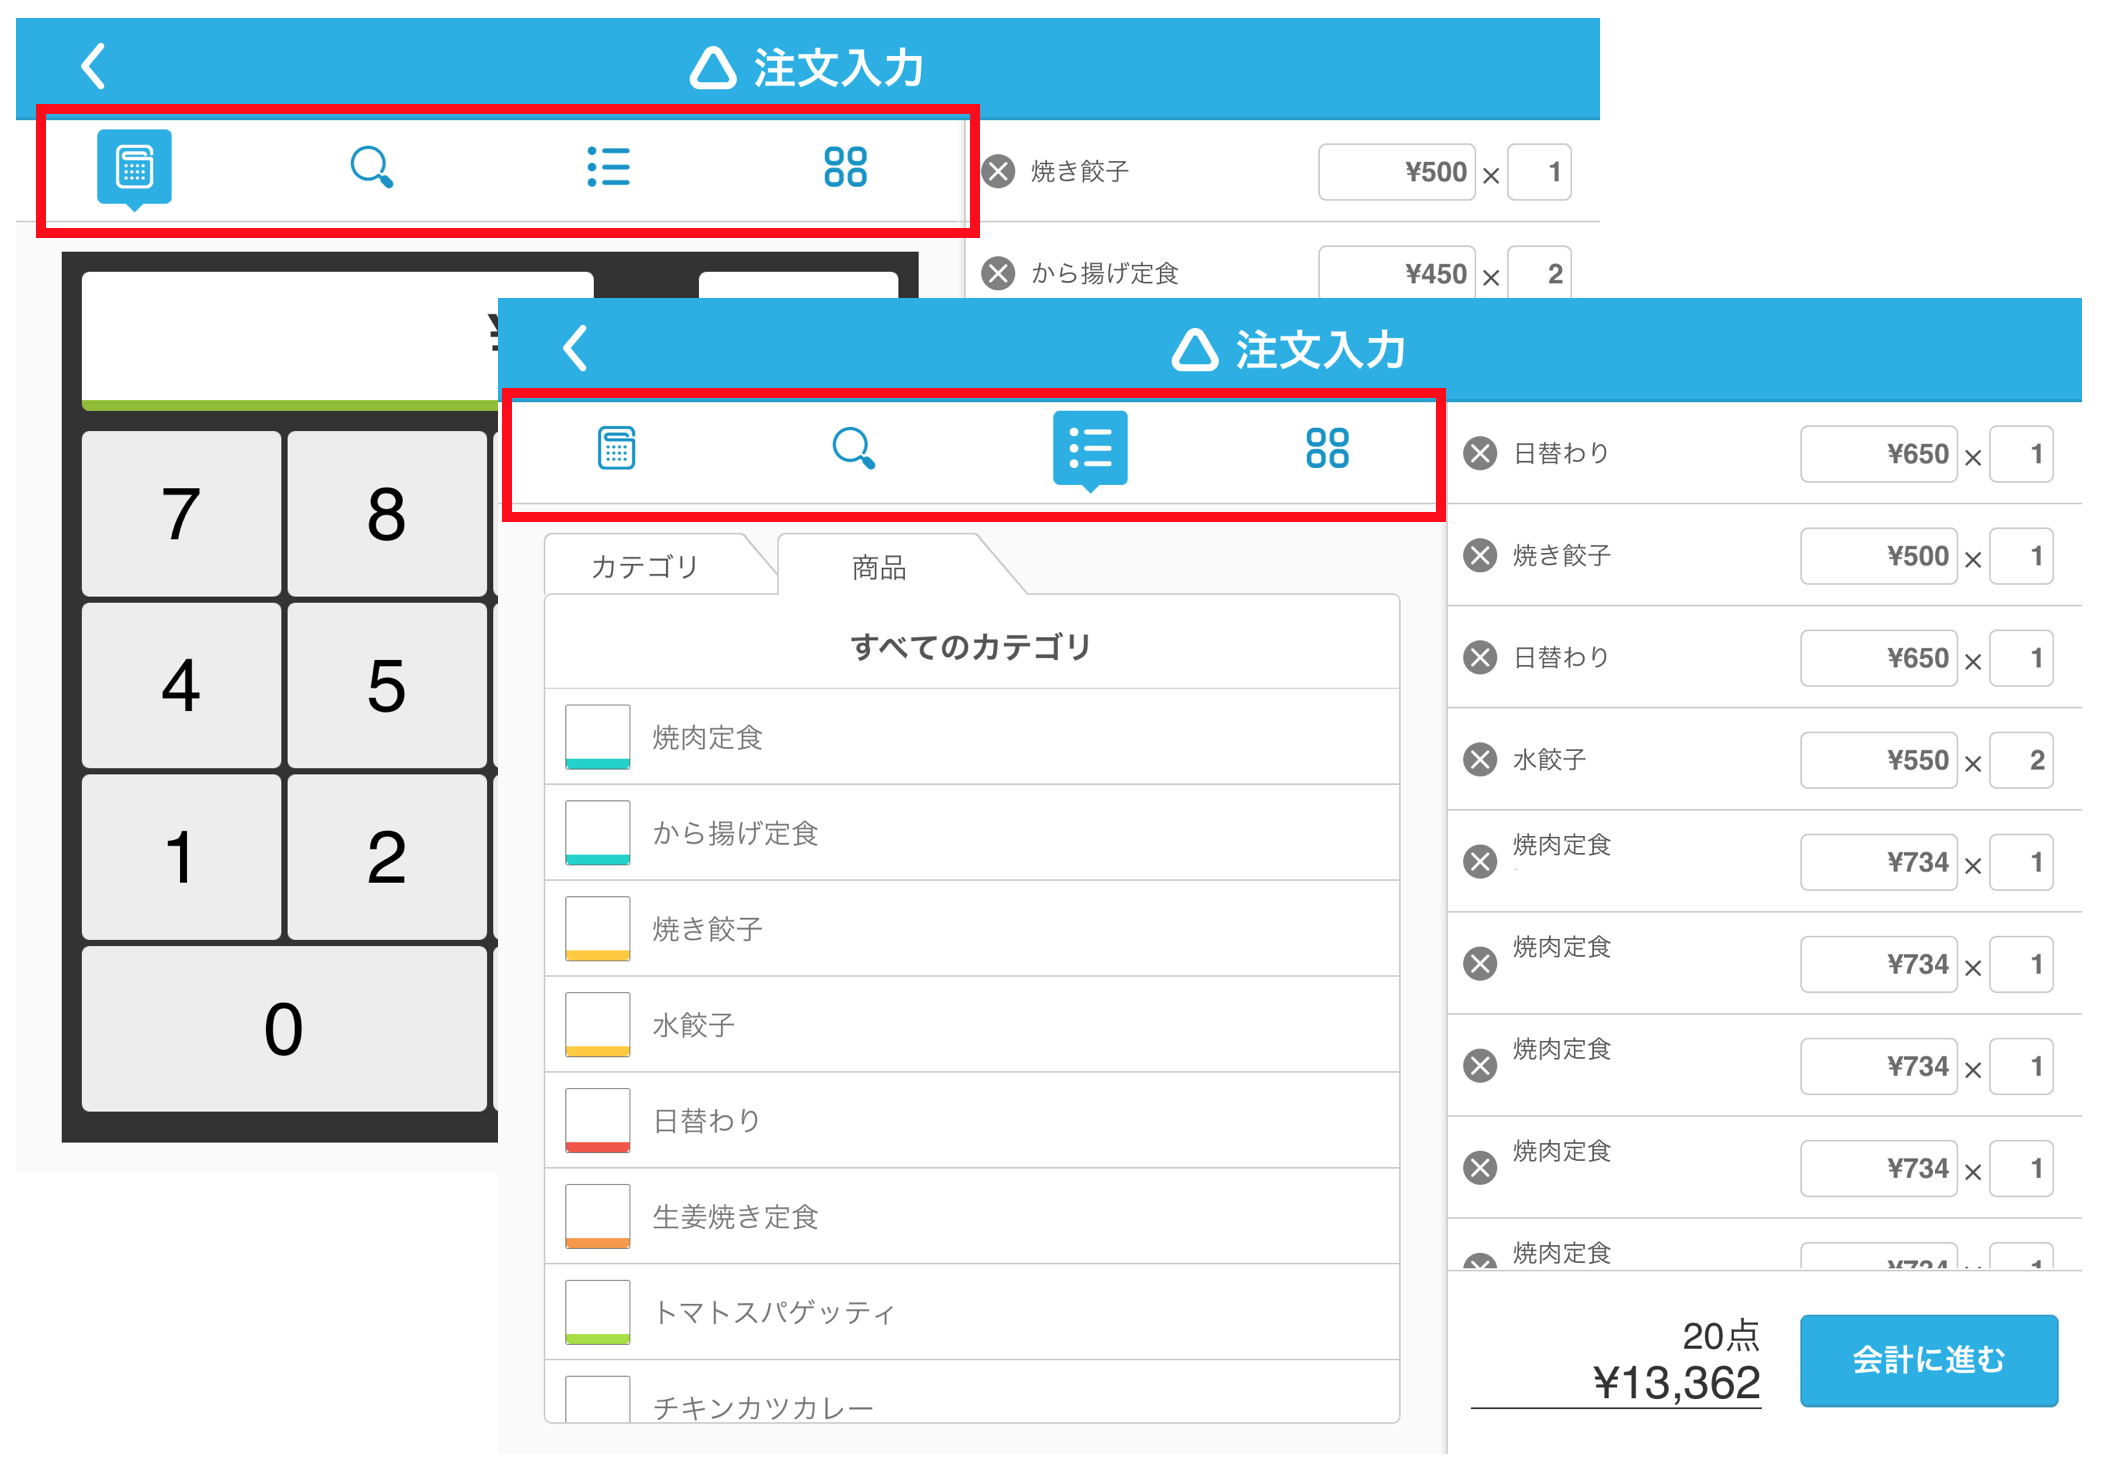Switch to grid view in front toolbar
Screen dimensions: 2114x1472
1327,448
